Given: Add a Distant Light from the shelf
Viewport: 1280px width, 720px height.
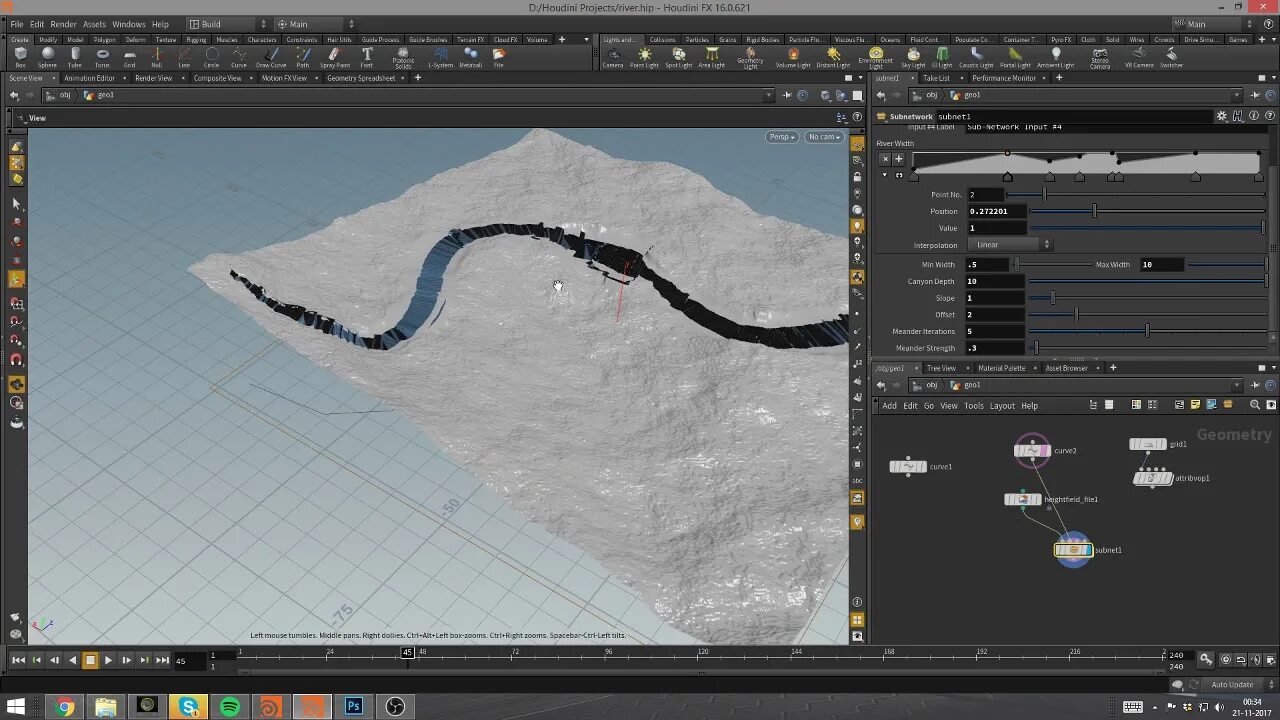Looking at the screenshot, I should 833,57.
